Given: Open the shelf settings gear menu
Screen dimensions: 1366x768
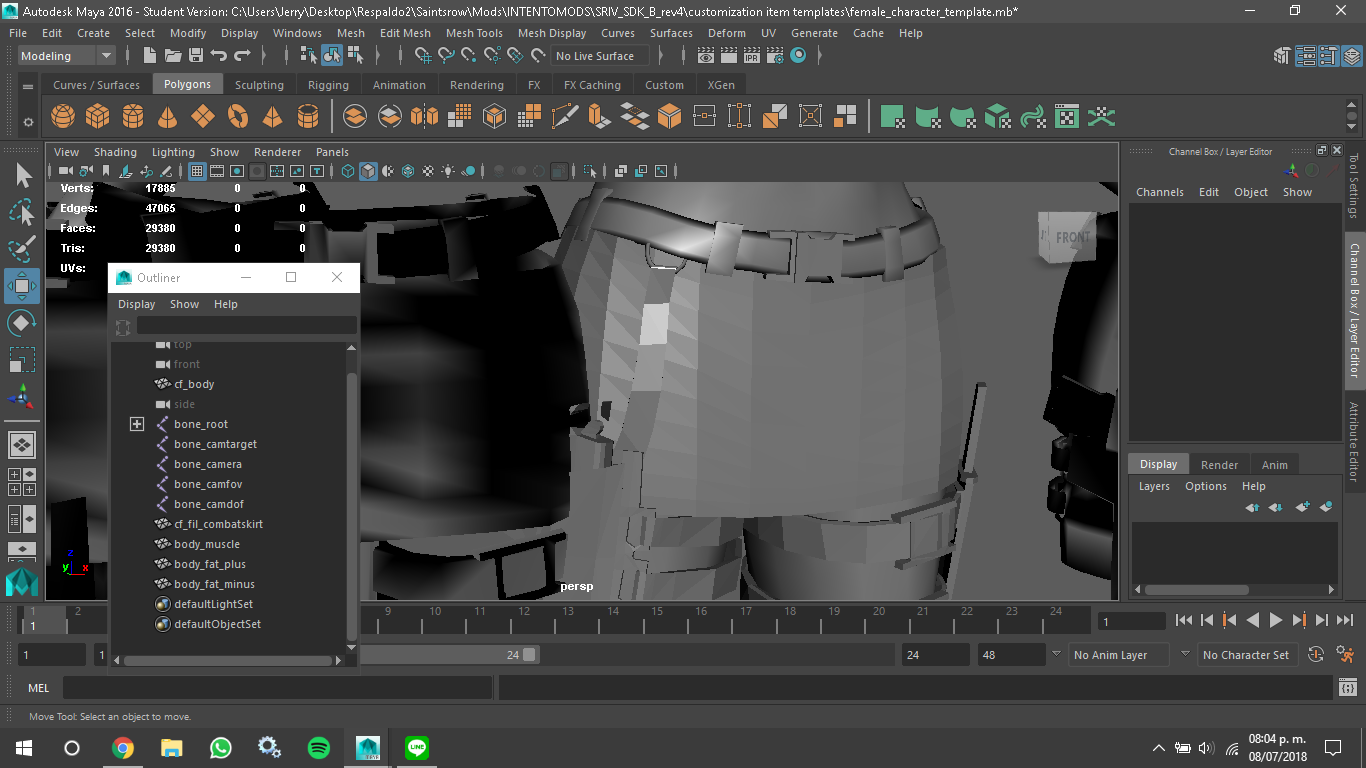Looking at the screenshot, I should 28,122.
